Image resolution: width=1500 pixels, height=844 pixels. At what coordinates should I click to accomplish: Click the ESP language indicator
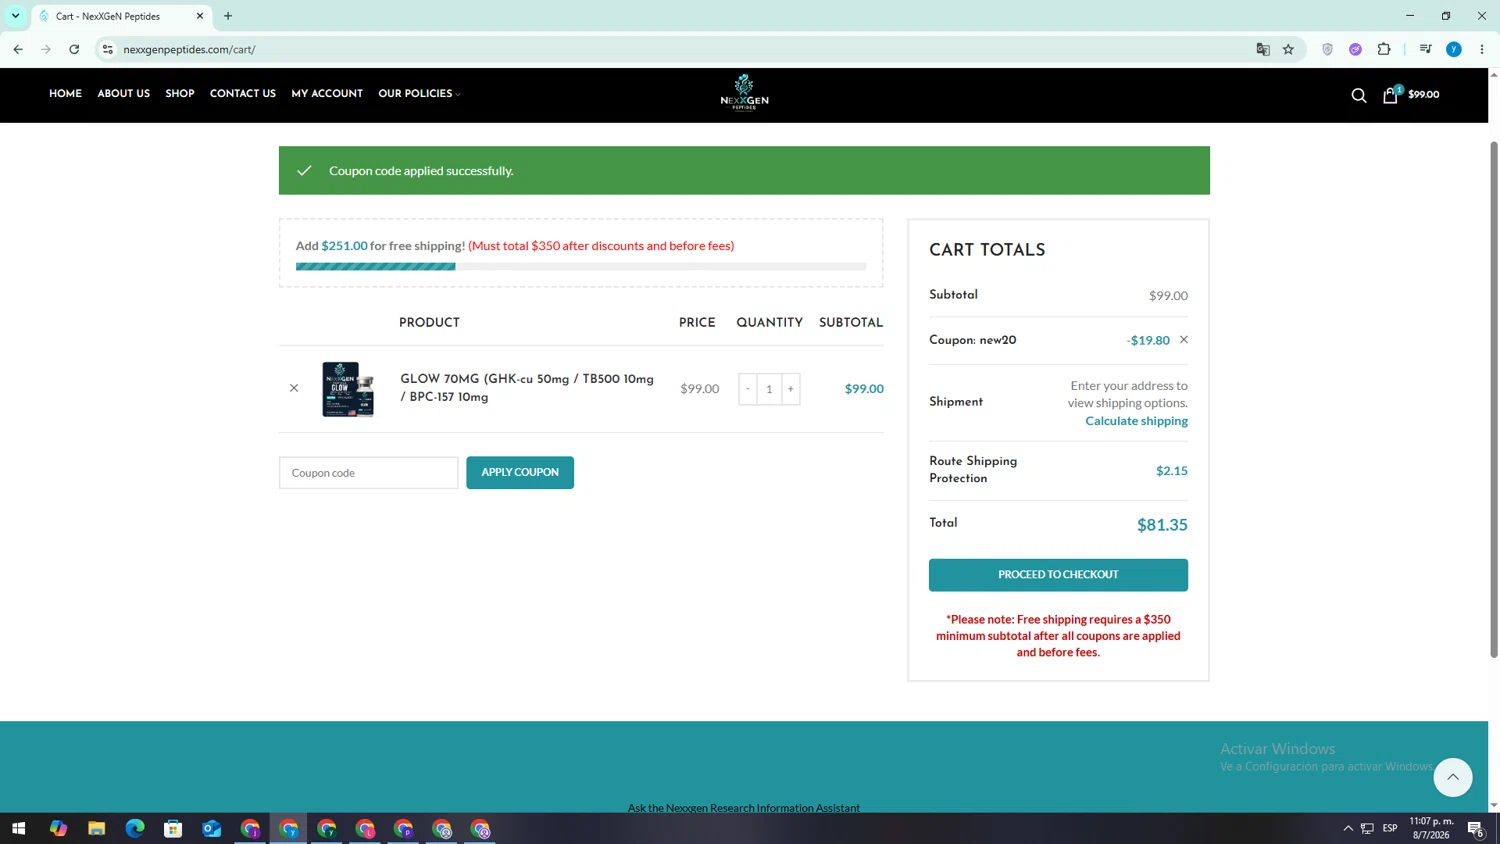pos(1390,828)
